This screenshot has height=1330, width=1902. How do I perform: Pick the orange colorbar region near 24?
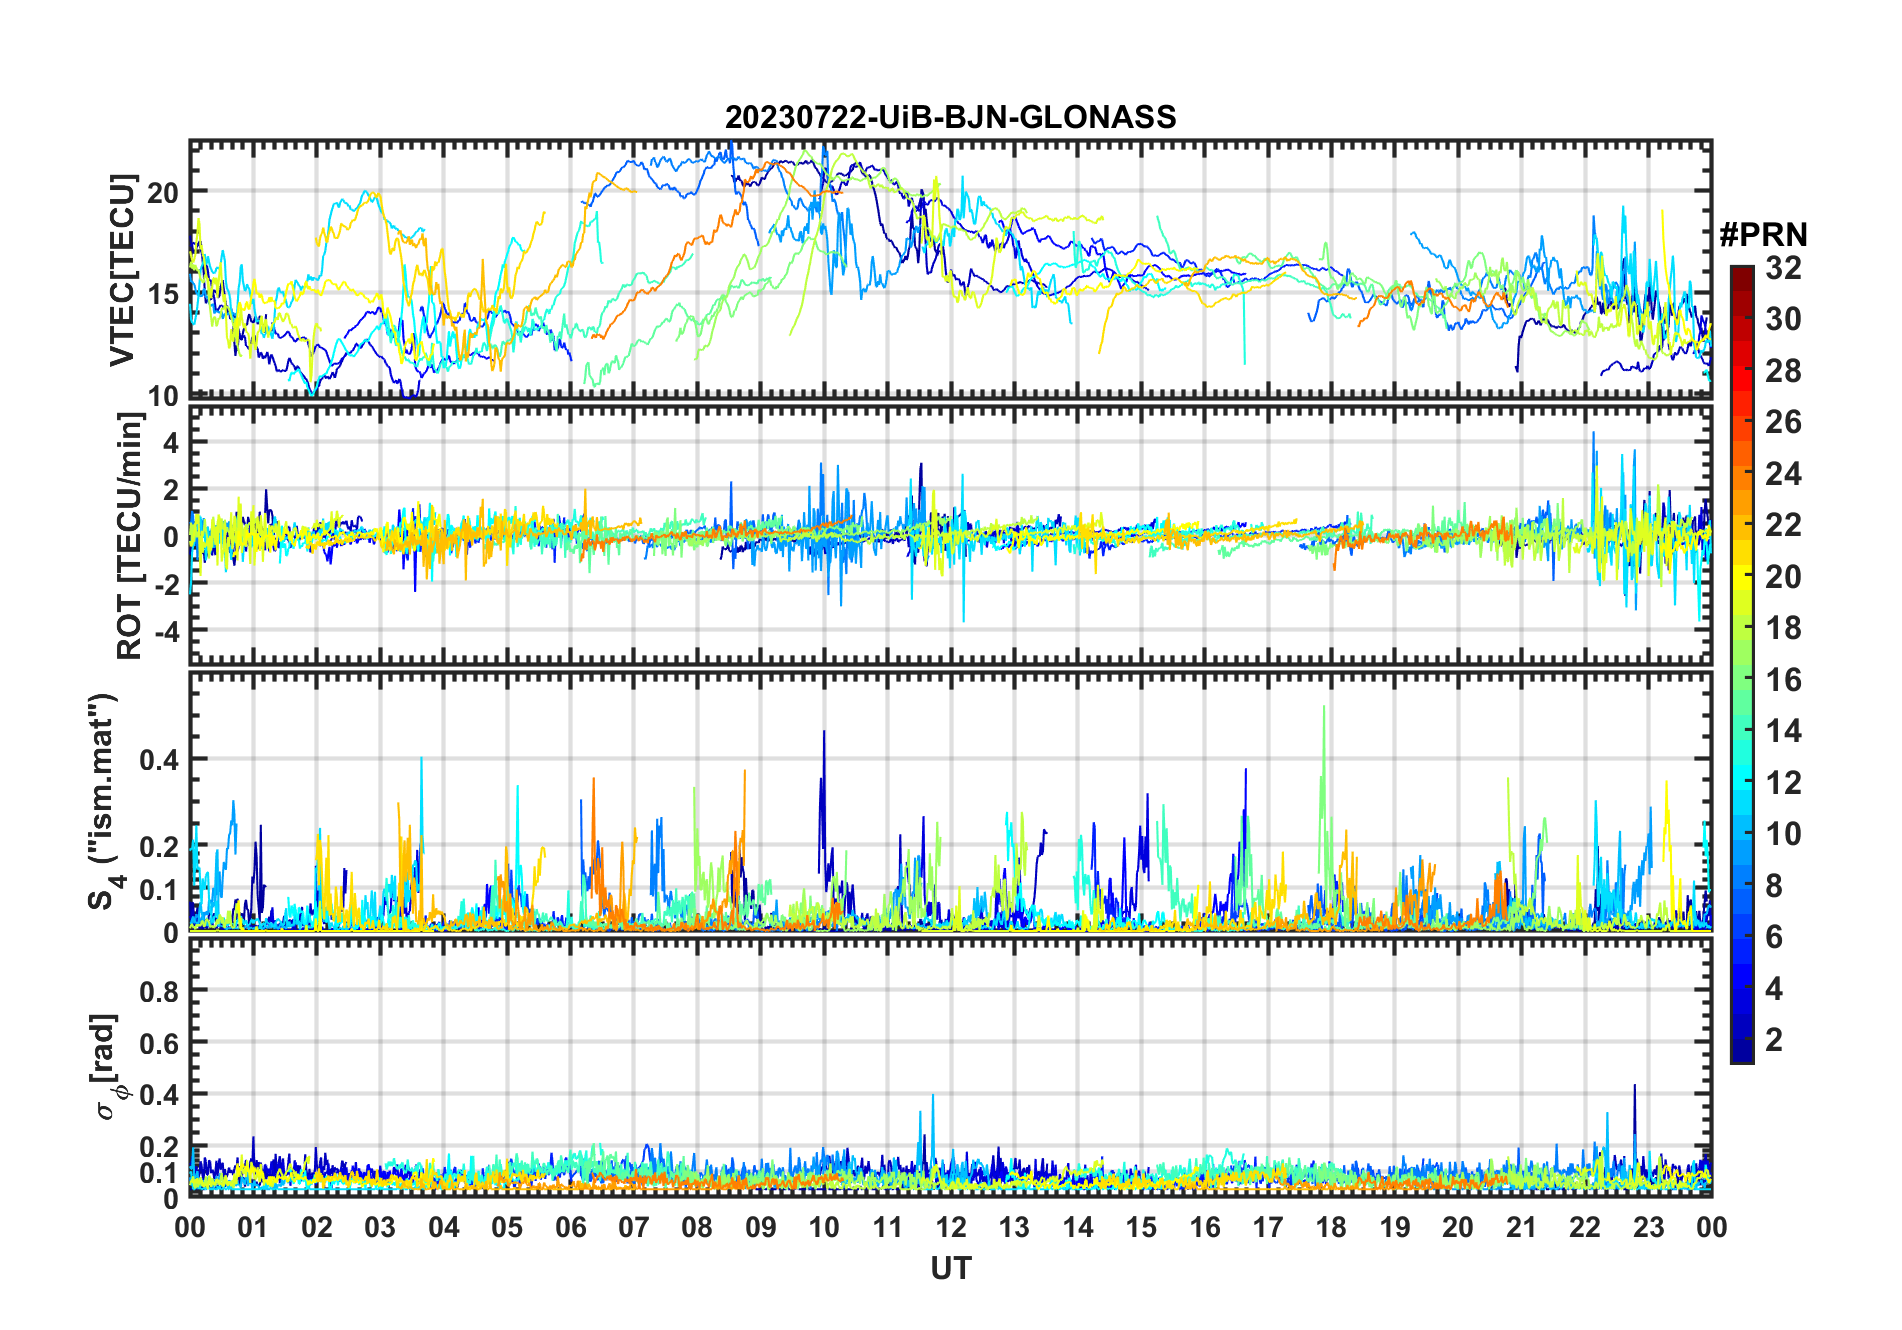(1741, 473)
